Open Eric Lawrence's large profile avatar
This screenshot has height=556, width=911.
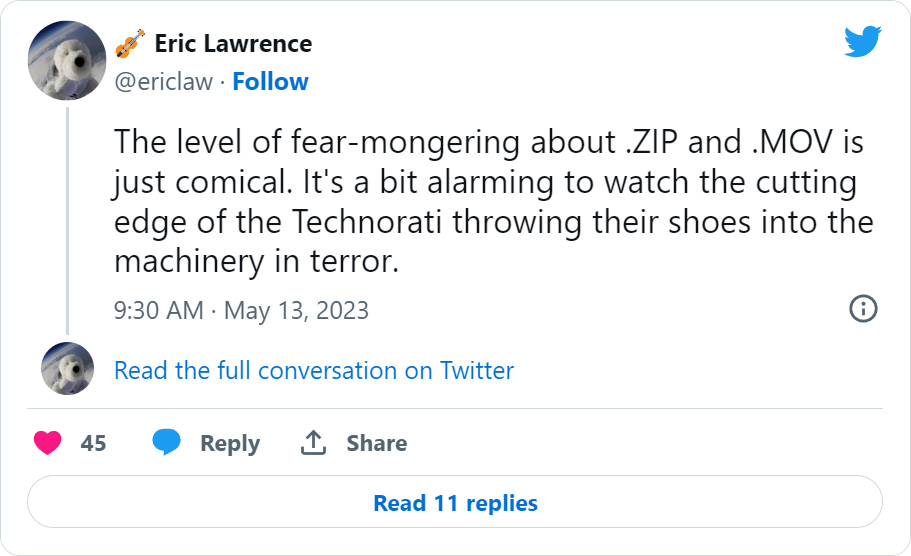click(67, 60)
